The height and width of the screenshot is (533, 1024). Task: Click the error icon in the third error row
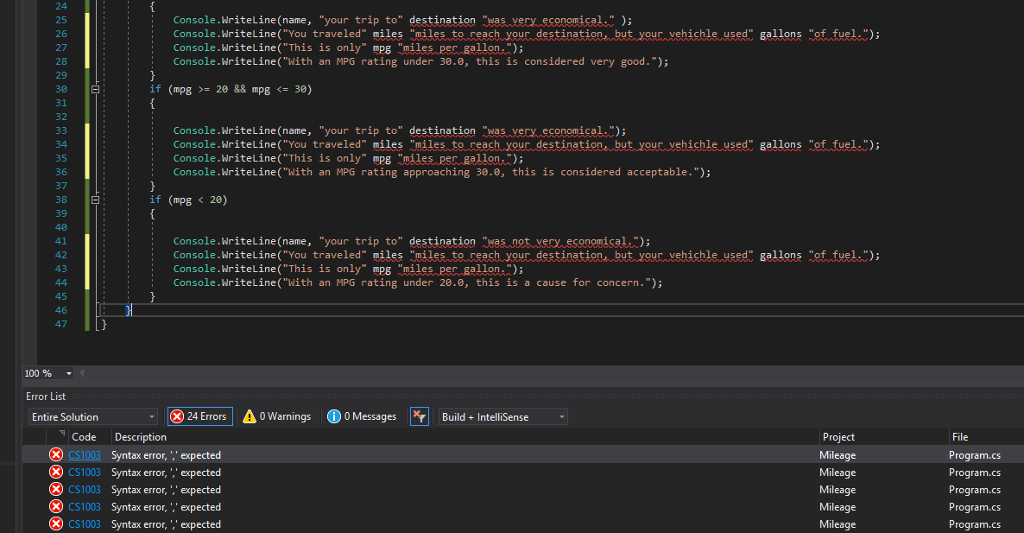(x=56, y=490)
